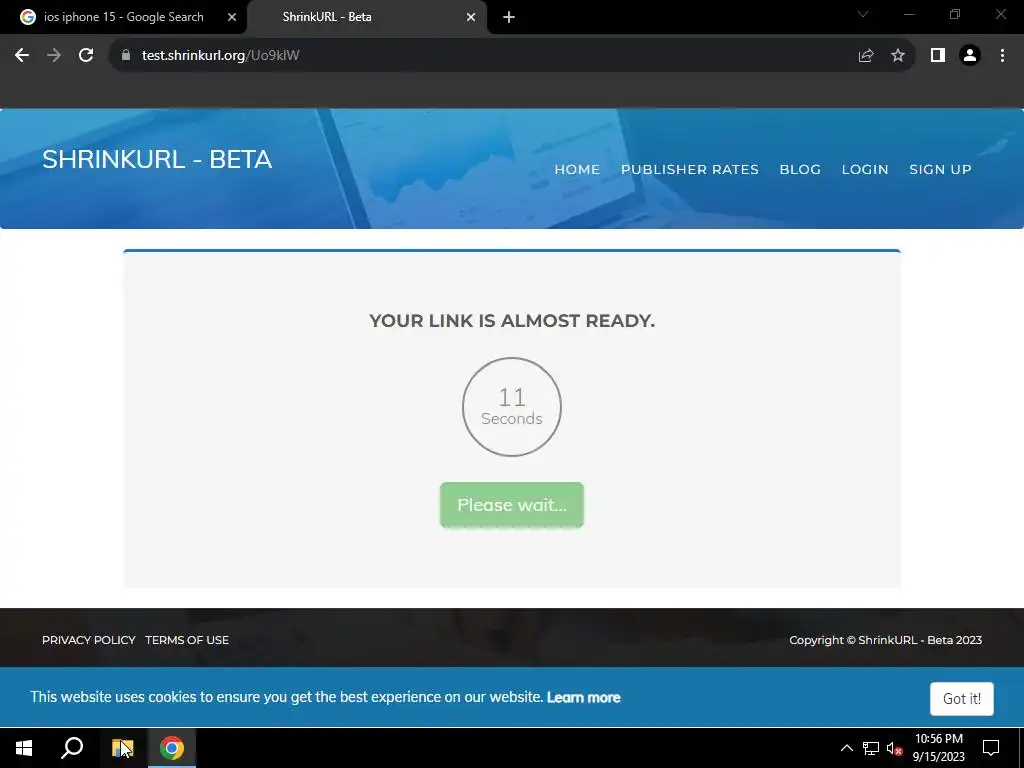Open the PRIVACY POLICY footer link
The height and width of the screenshot is (768, 1024).
coord(89,640)
